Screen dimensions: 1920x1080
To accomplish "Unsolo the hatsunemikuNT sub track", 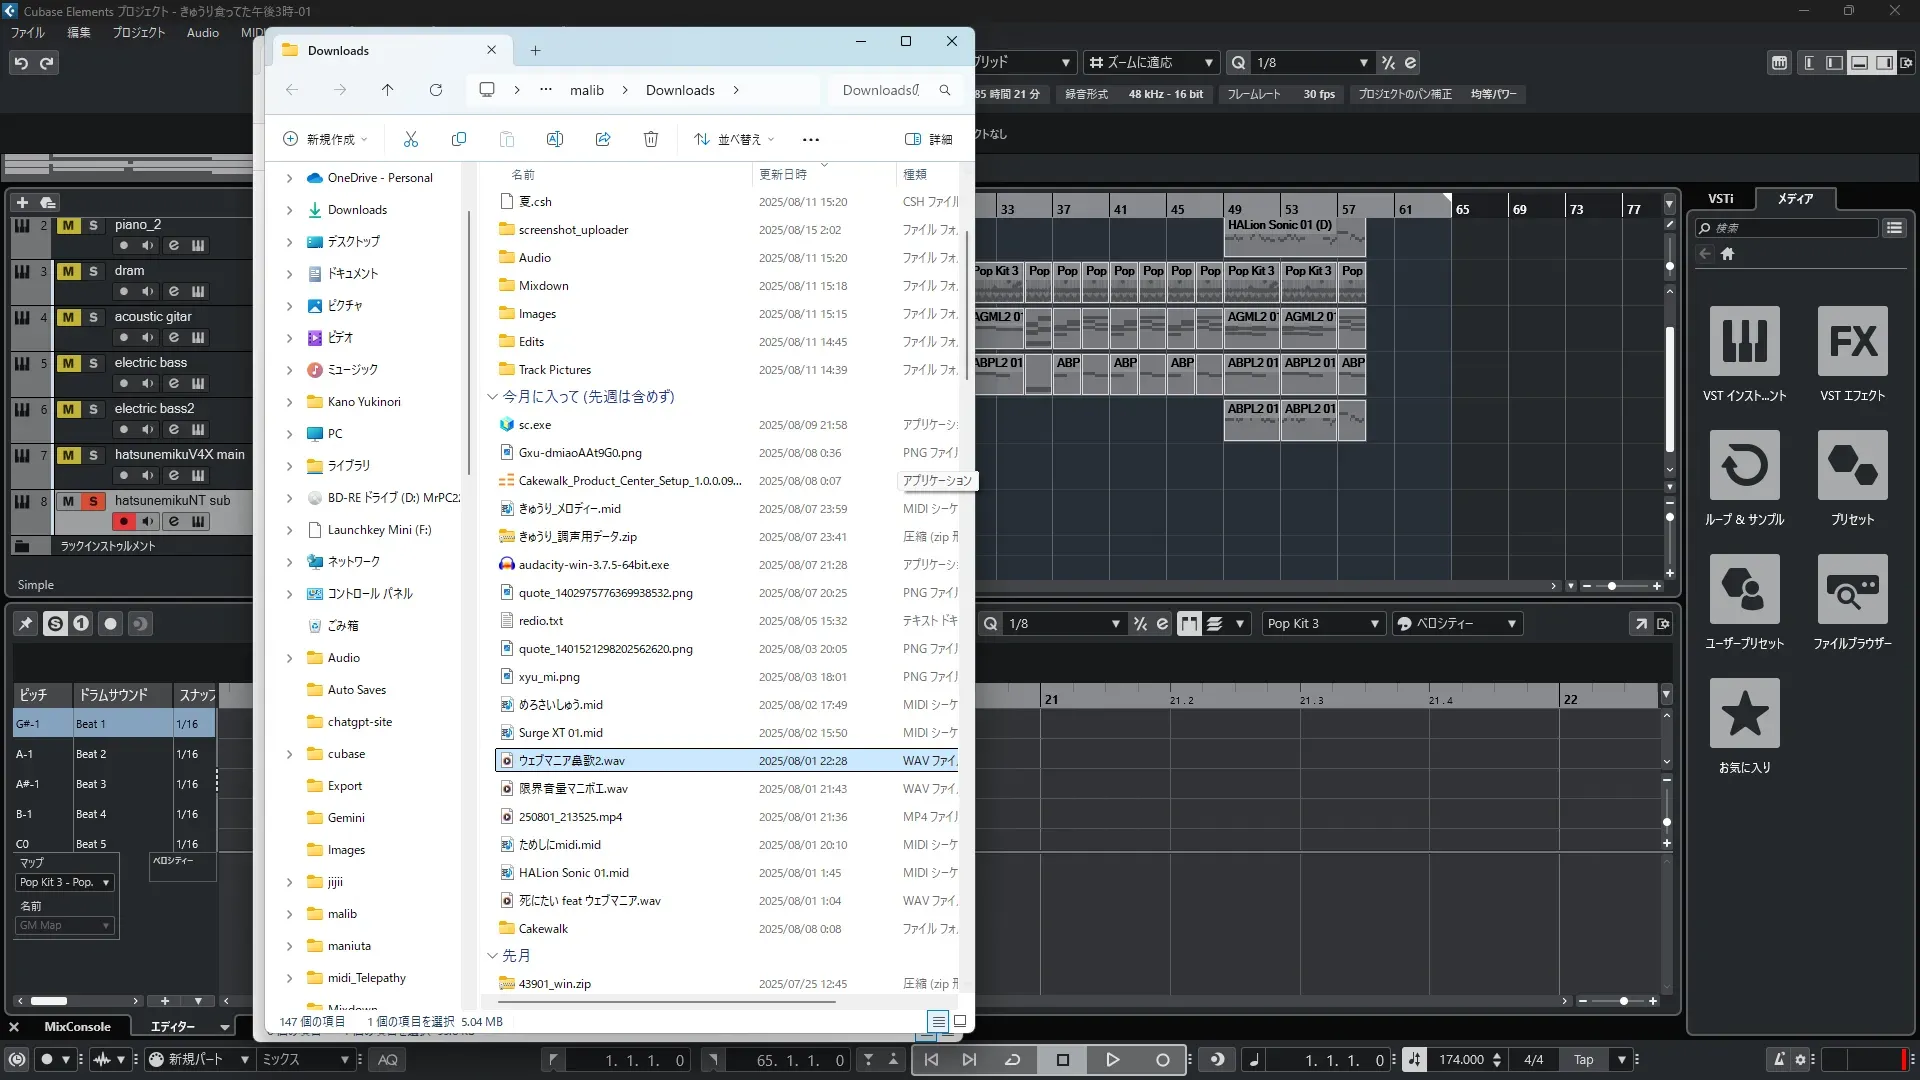I will (93, 501).
